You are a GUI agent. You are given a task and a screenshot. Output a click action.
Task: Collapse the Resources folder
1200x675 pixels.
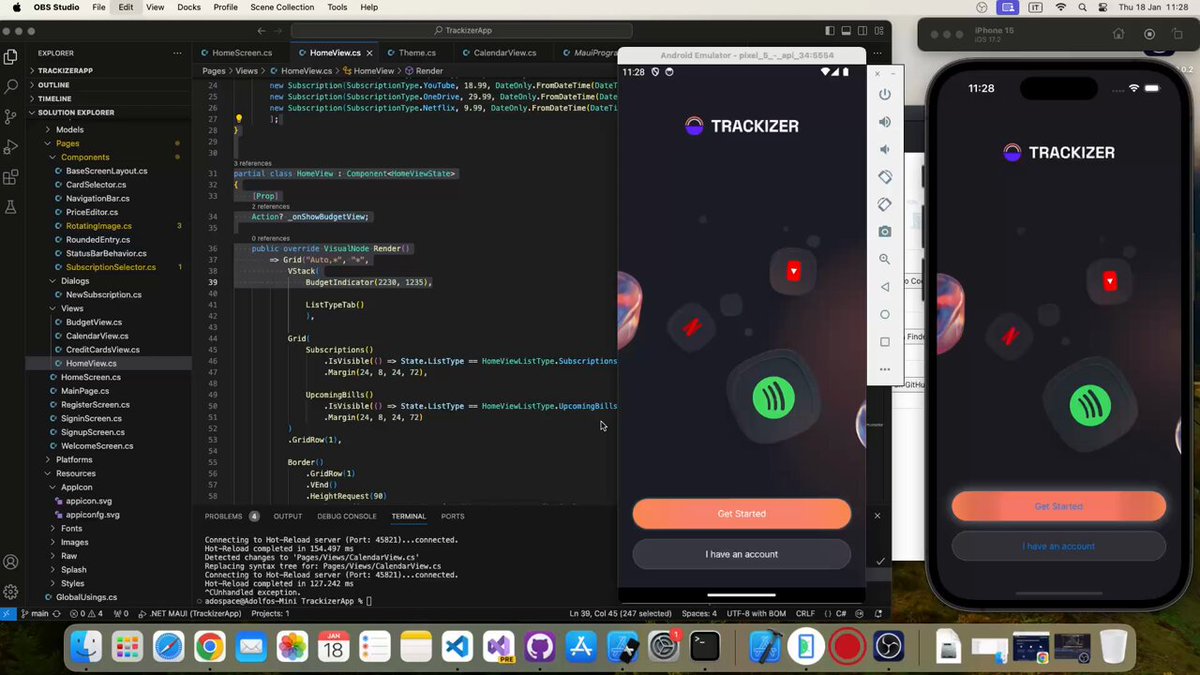tap(76, 474)
